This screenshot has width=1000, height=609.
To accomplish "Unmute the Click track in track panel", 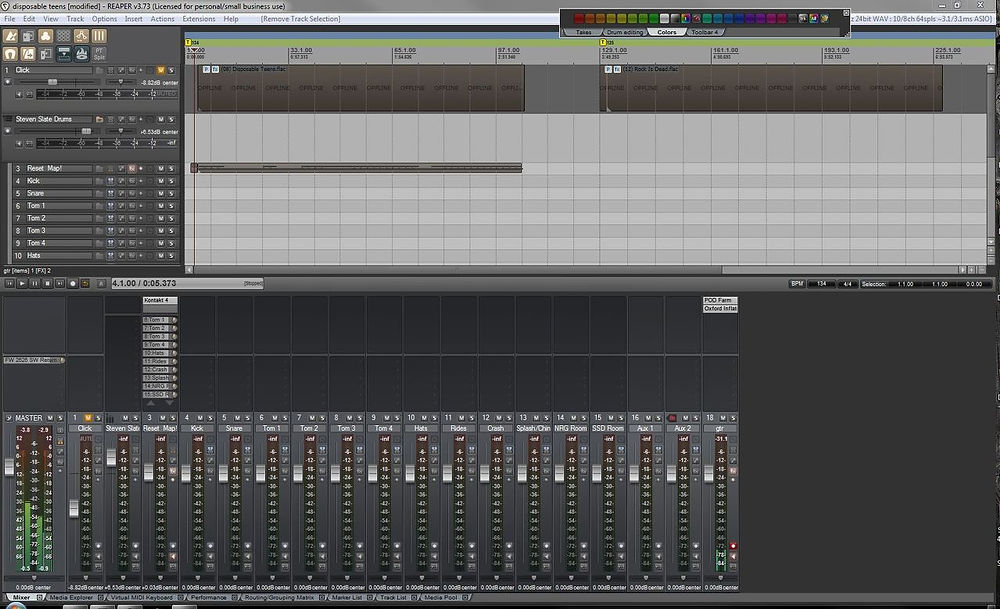I will pos(161,70).
